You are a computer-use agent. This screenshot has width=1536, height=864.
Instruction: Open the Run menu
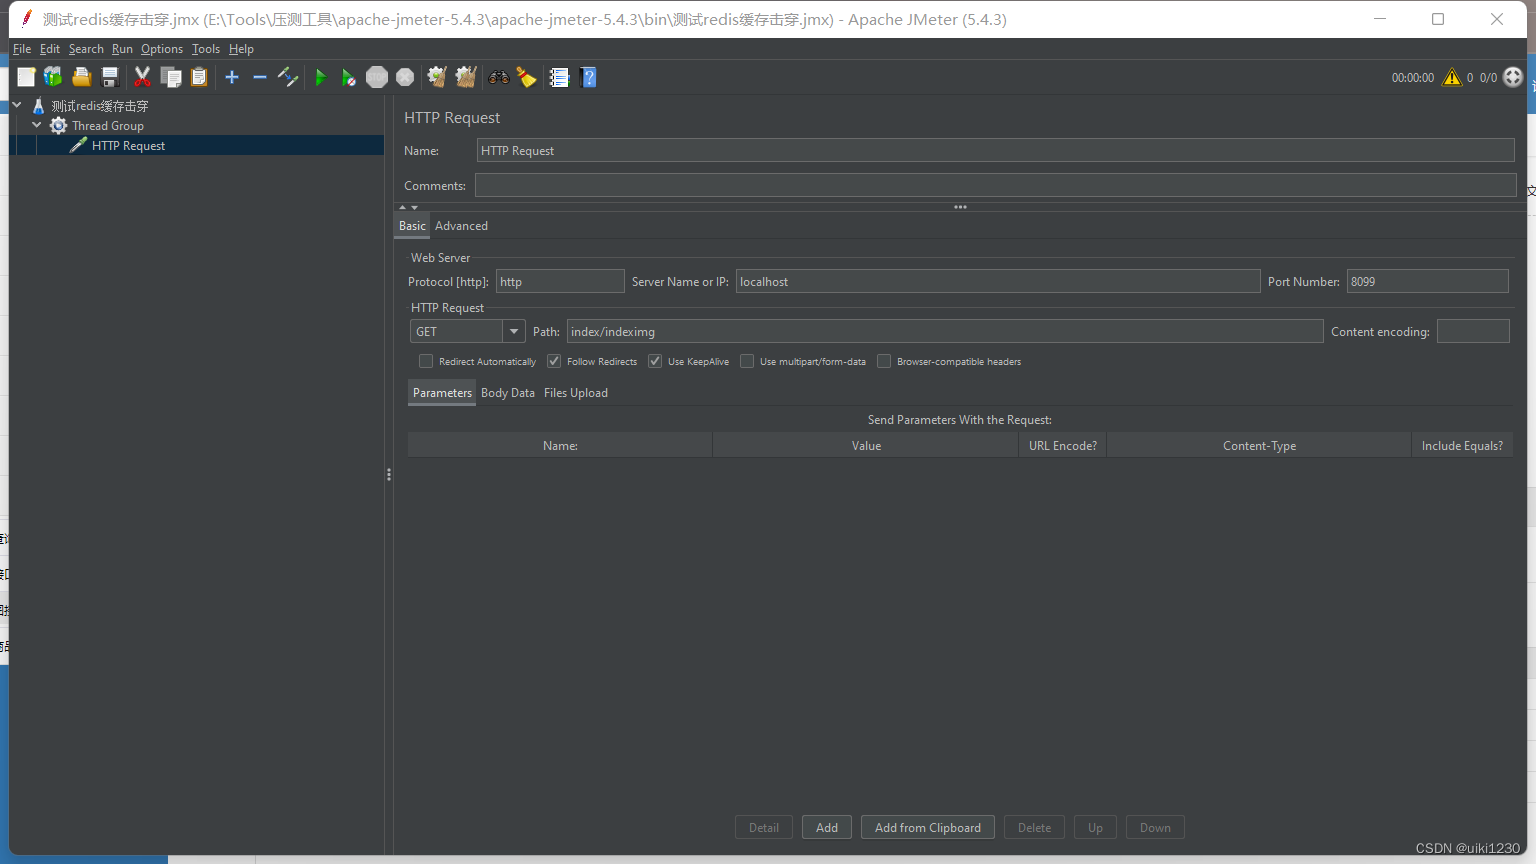click(x=122, y=49)
